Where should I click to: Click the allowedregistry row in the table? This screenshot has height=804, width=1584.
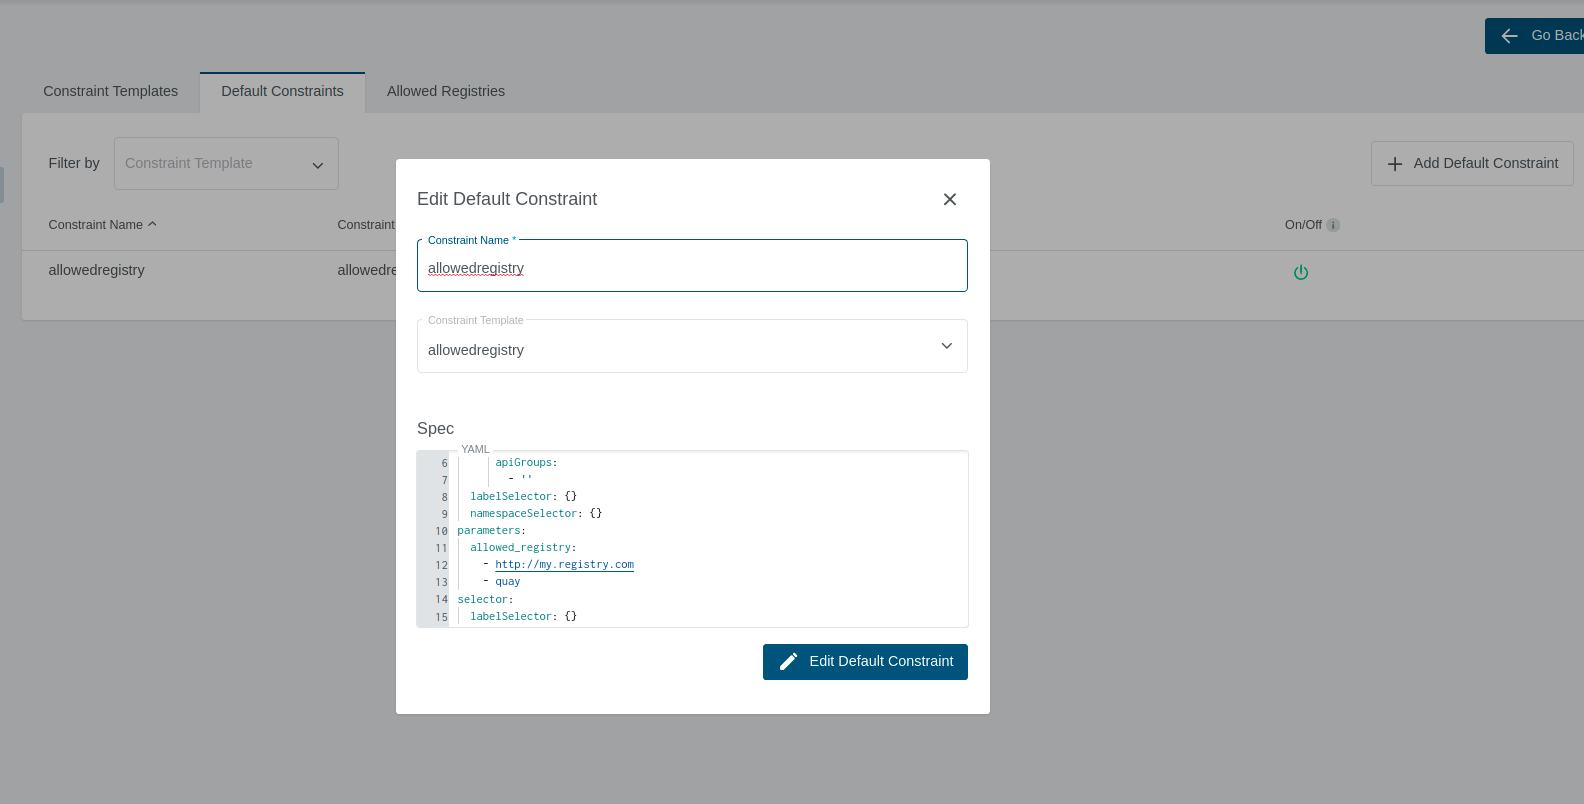coord(97,270)
